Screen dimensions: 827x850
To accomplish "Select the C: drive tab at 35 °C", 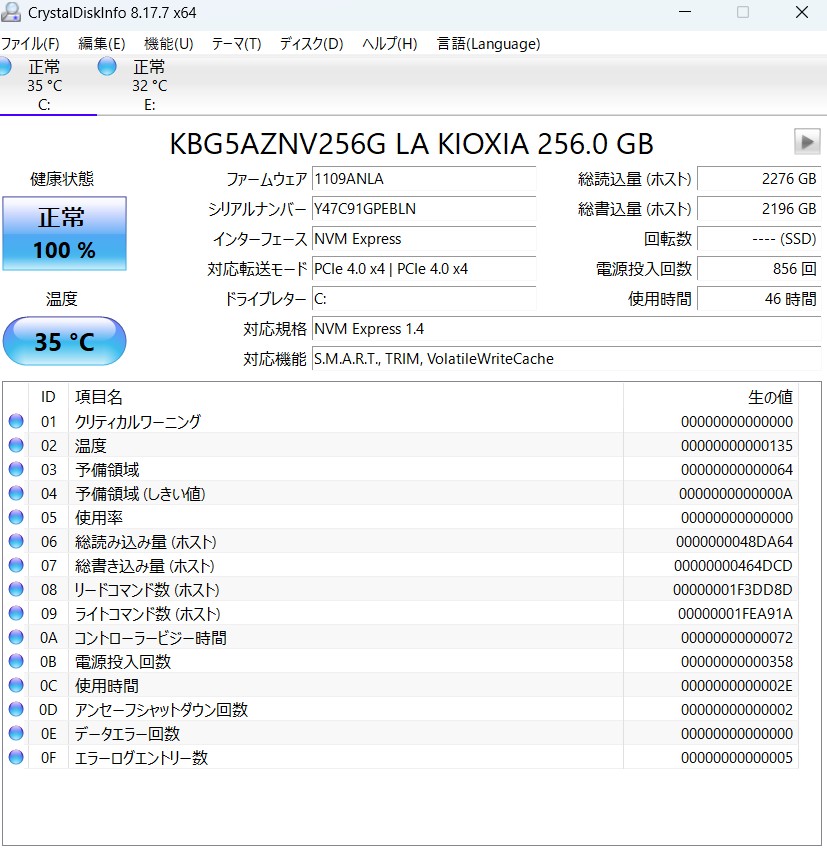I will [44, 86].
